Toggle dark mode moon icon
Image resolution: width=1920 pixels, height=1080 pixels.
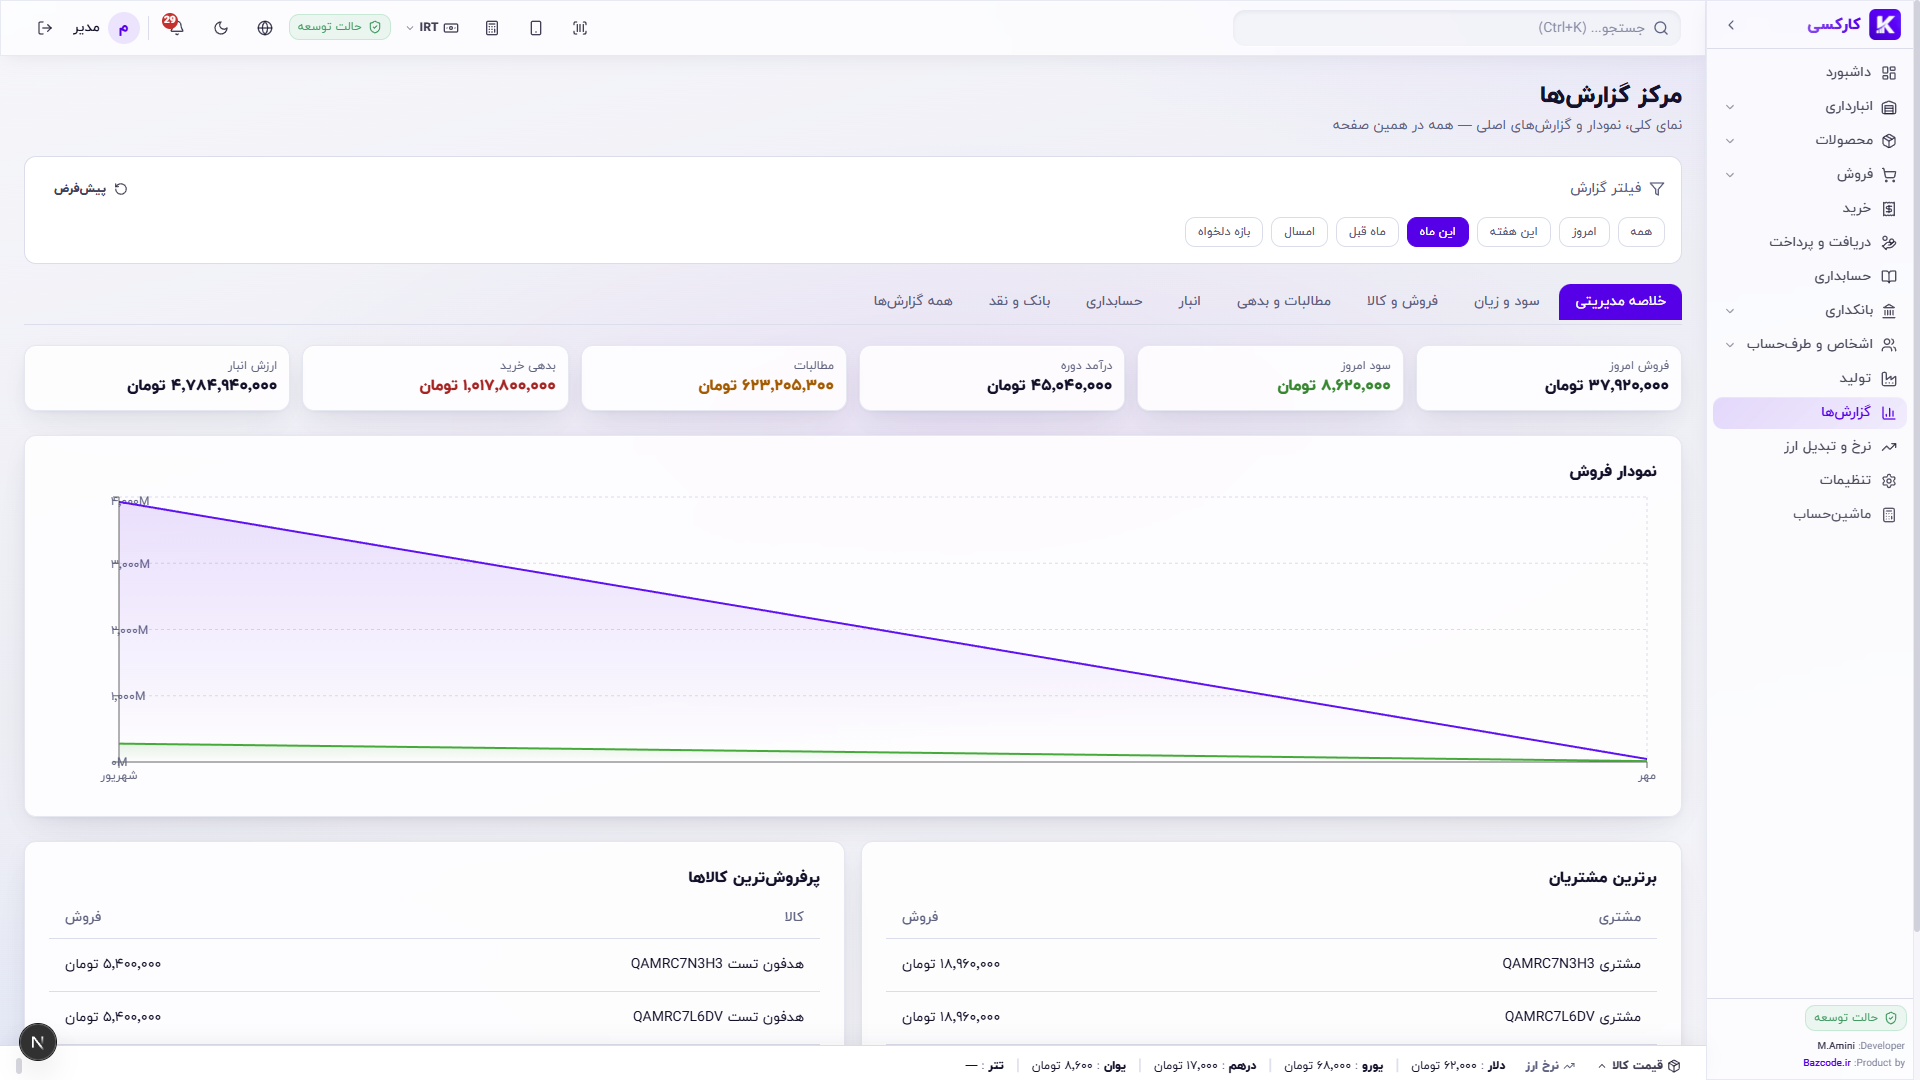pos(221,28)
